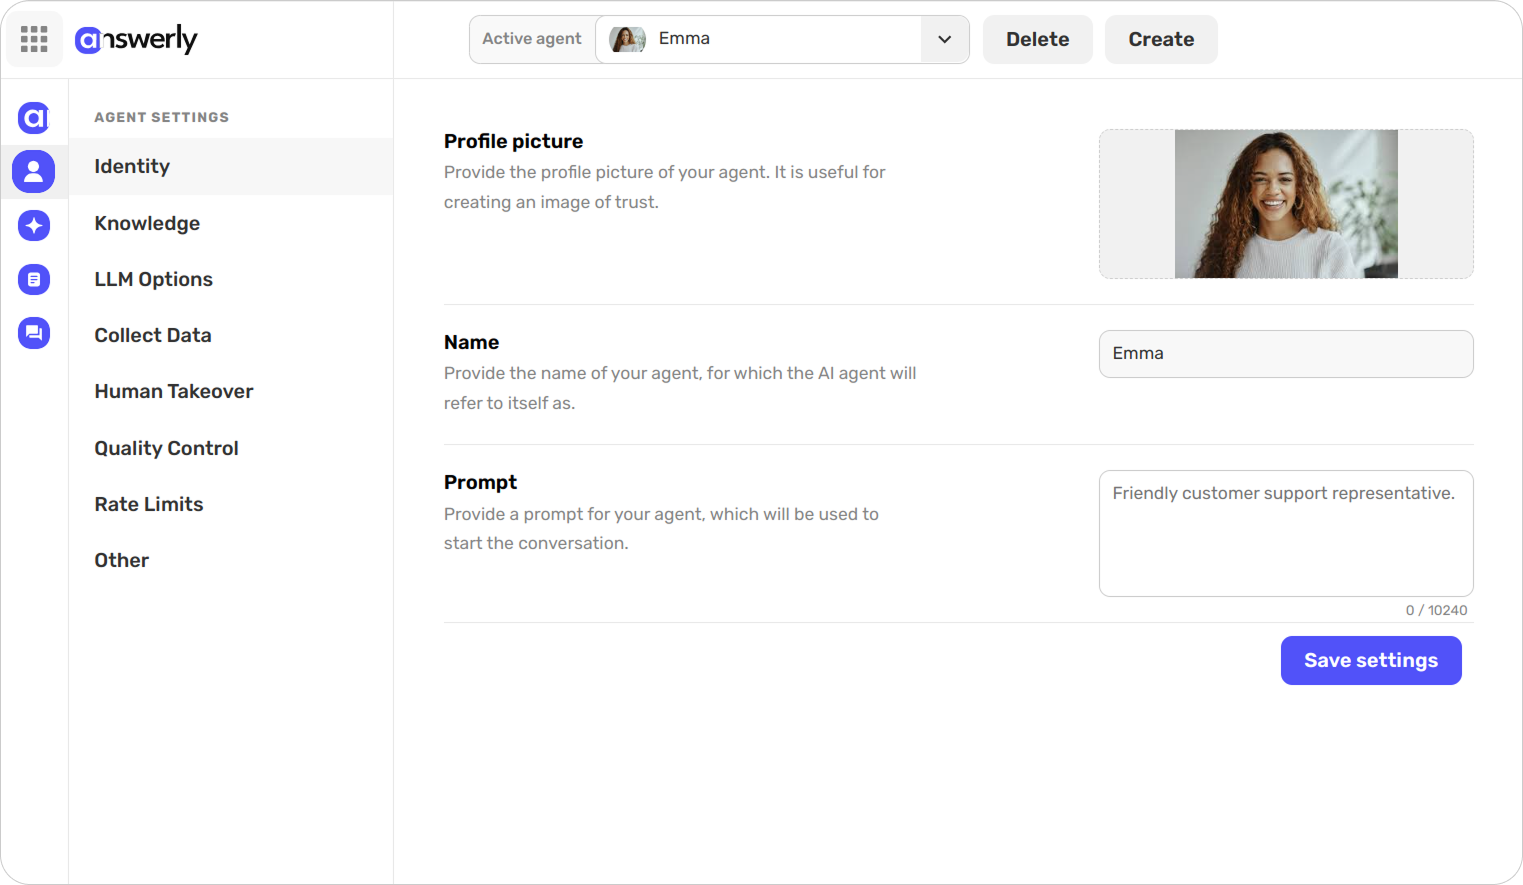This screenshot has width=1523, height=885.
Task: Click the Delete agent button
Action: click(1037, 39)
